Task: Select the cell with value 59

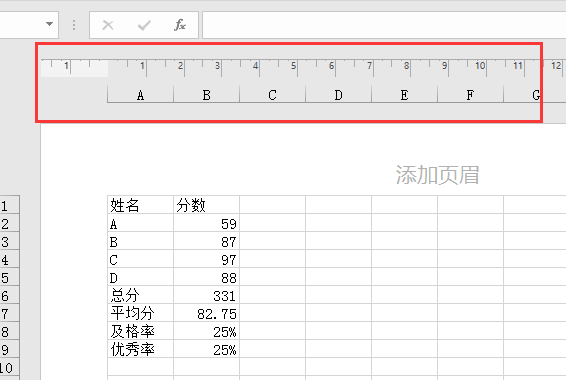Action: pos(206,223)
